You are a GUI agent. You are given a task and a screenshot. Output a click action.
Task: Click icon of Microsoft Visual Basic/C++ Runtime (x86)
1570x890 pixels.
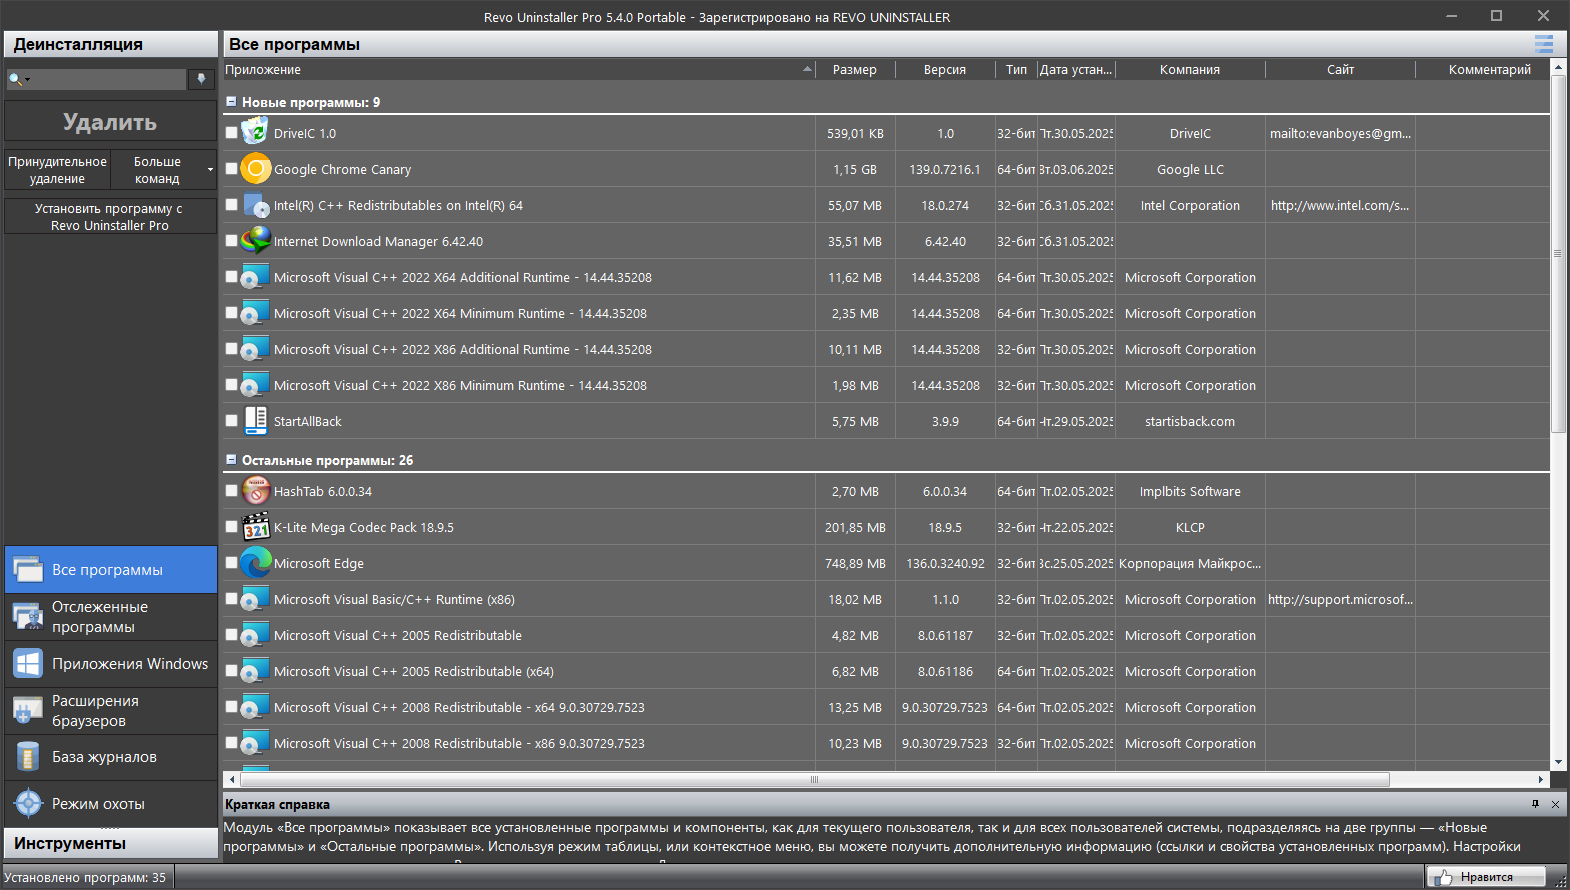pos(255,598)
